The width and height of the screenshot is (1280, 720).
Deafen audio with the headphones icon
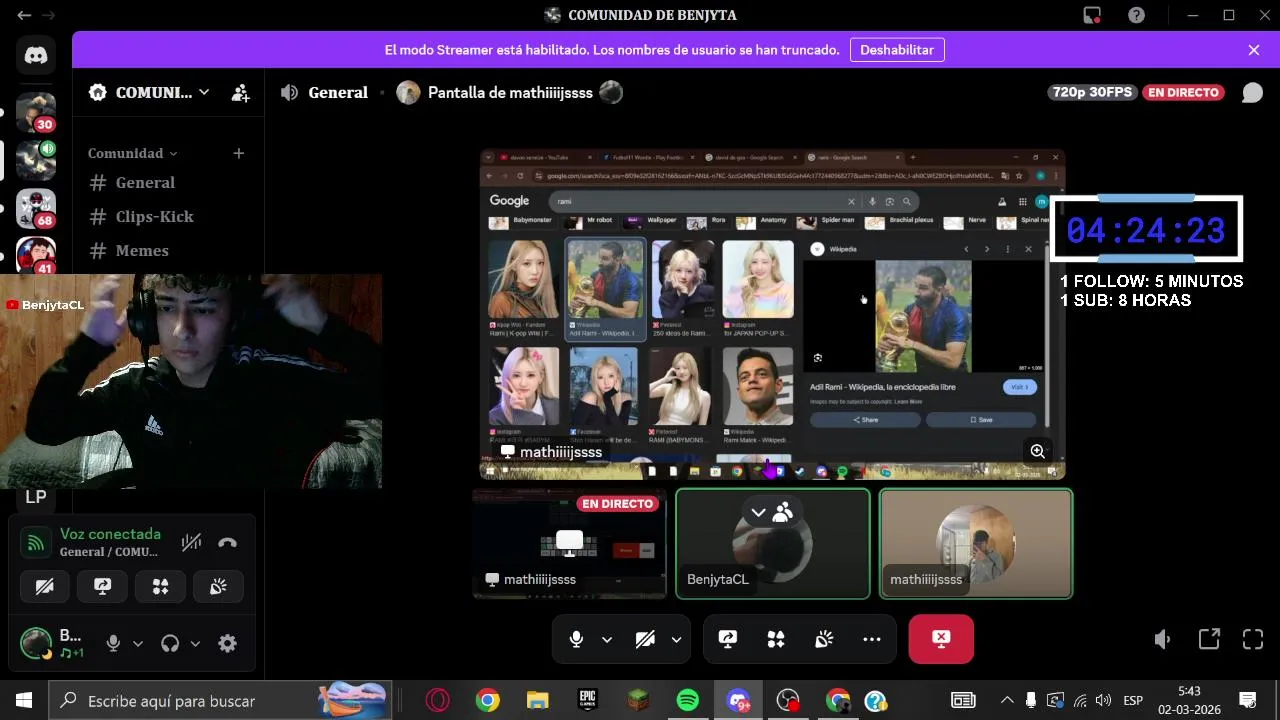[x=170, y=644]
